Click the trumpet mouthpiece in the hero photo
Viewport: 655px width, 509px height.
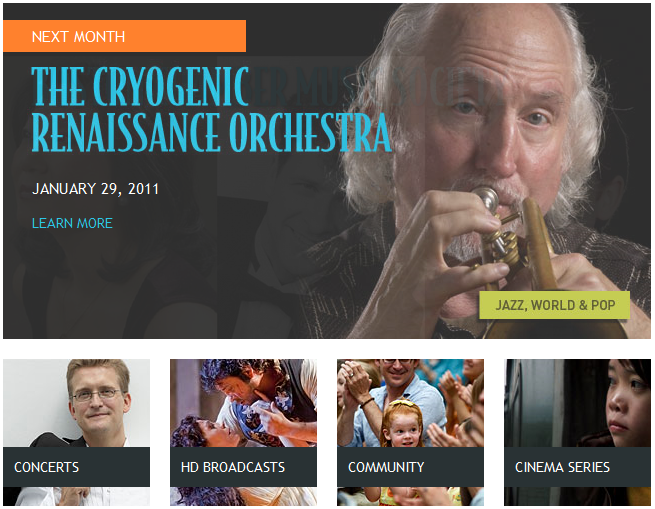click(487, 197)
